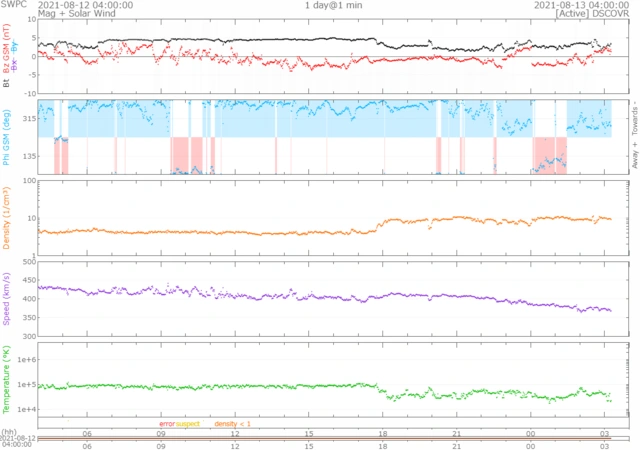Click the SWPC label in the header

point(14,5)
